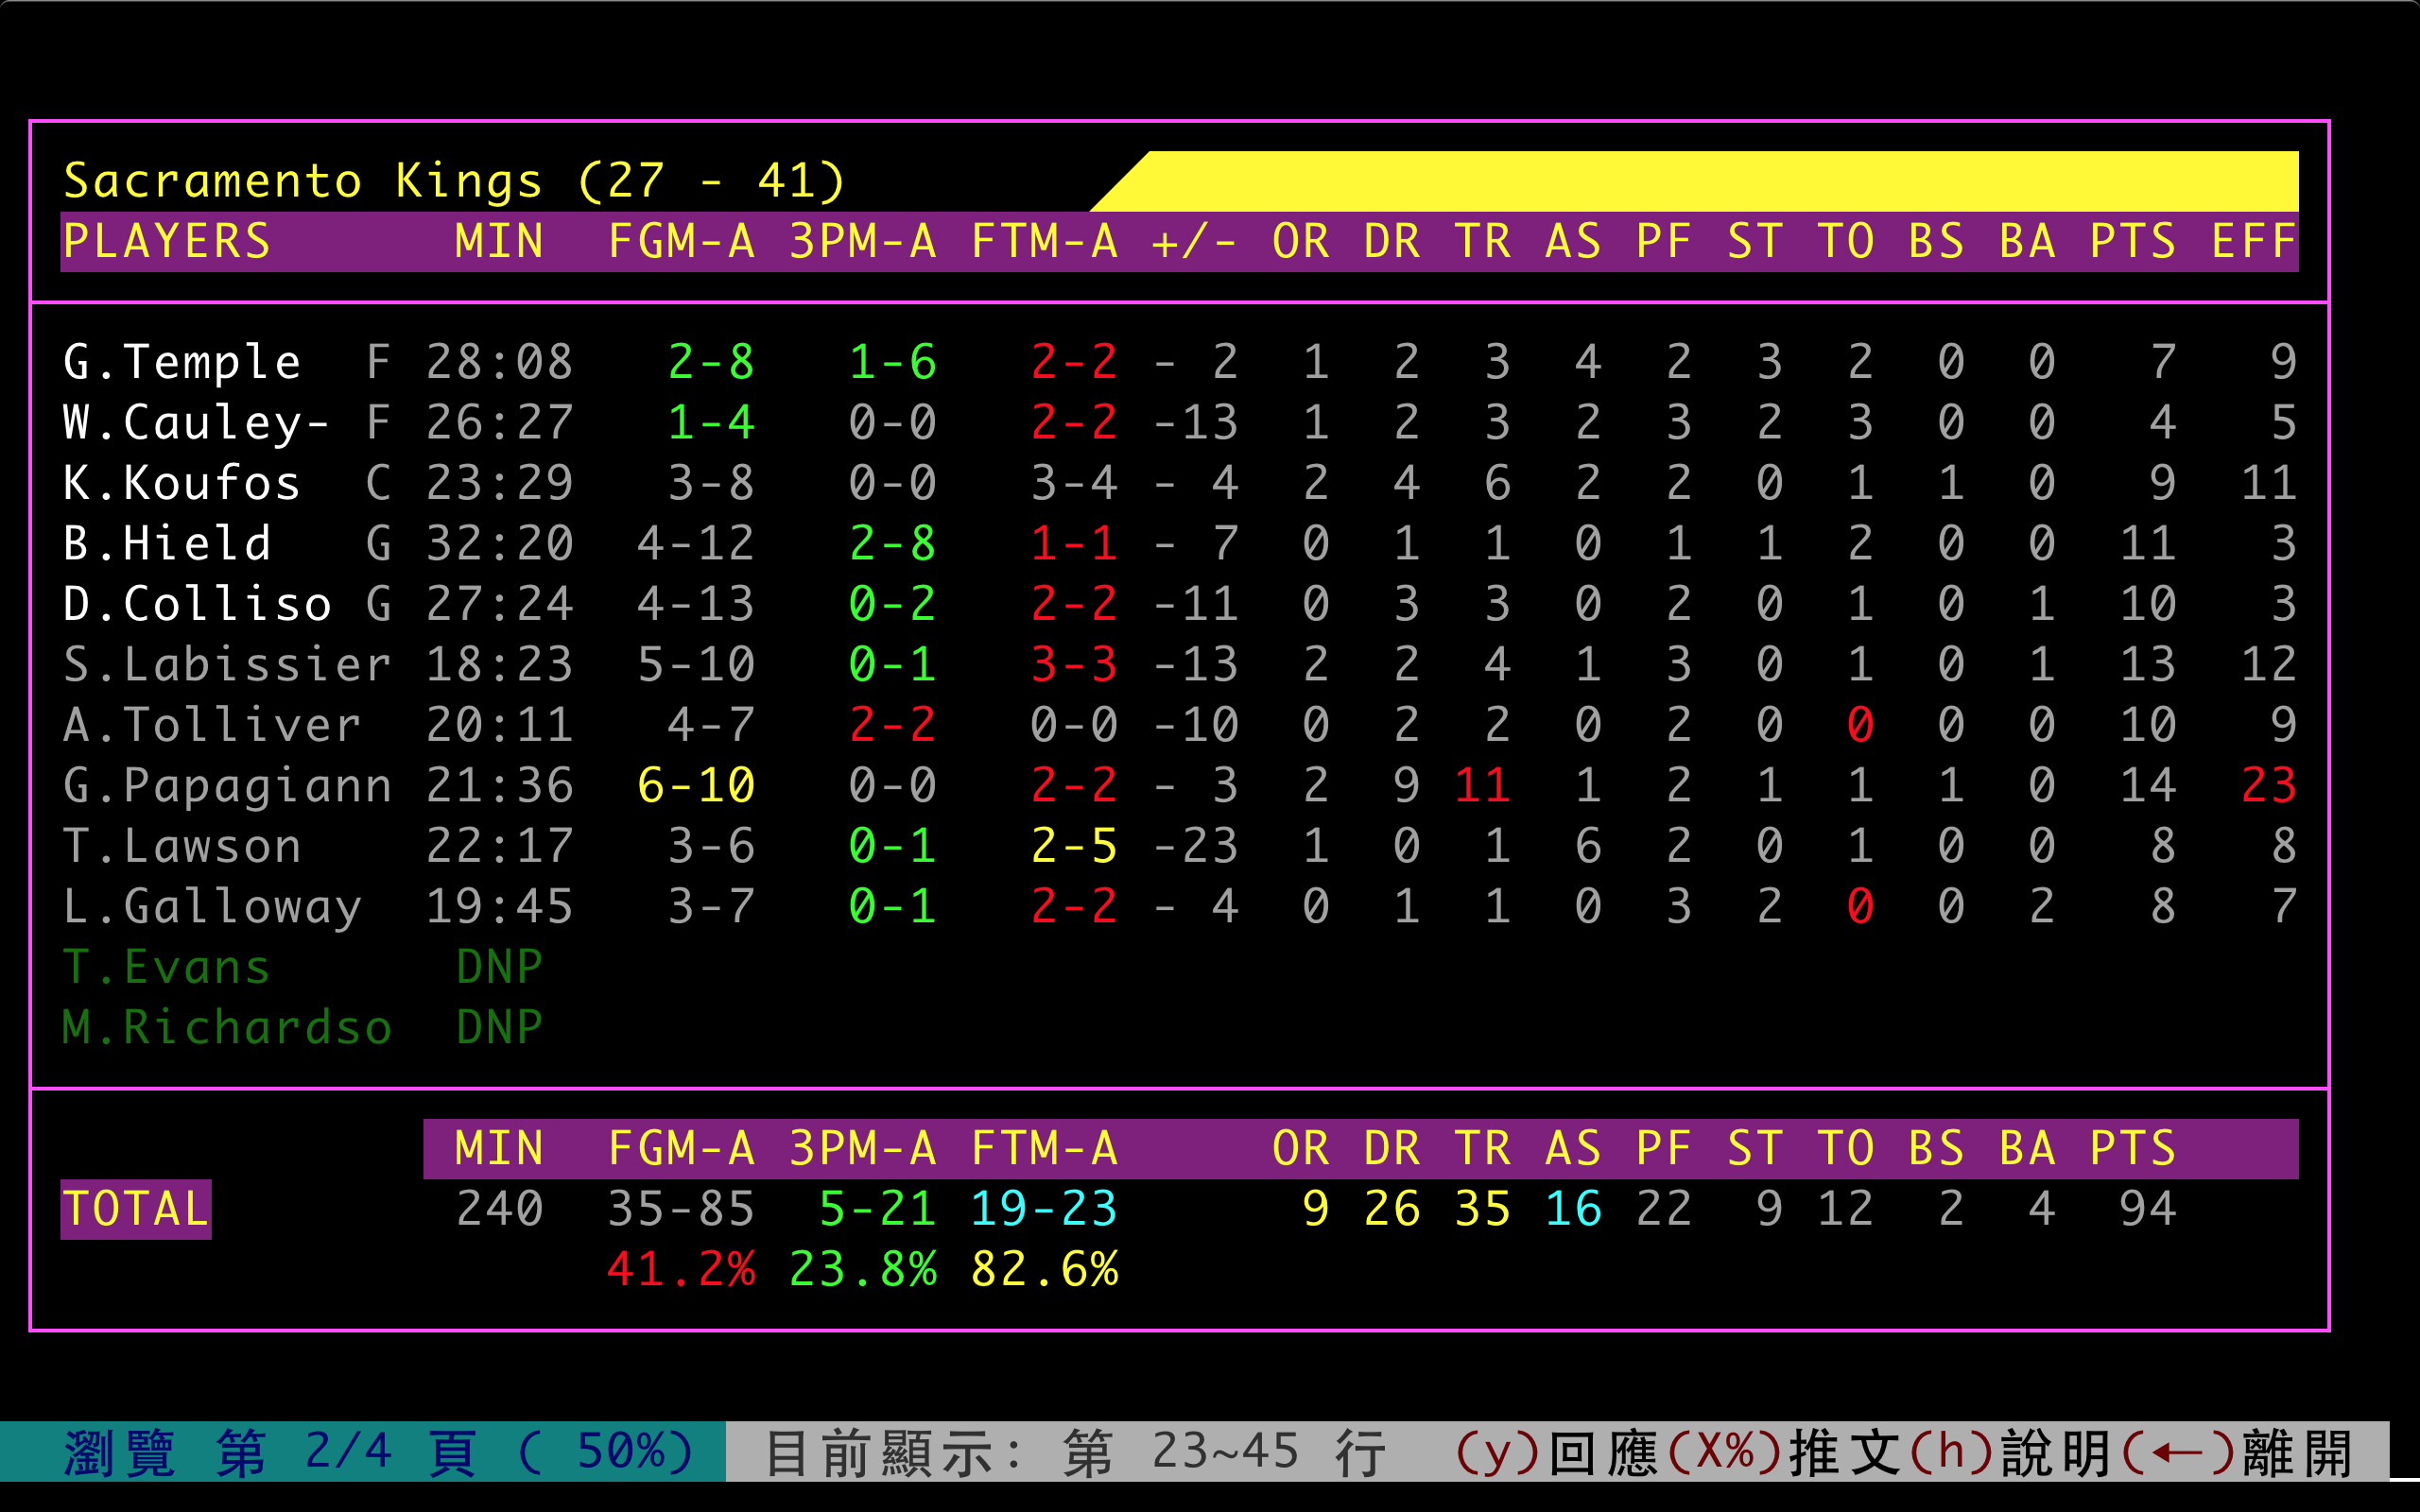Click the 41.2% field goal percentage
The height and width of the screenshot is (1512, 2420).
tap(681, 1269)
